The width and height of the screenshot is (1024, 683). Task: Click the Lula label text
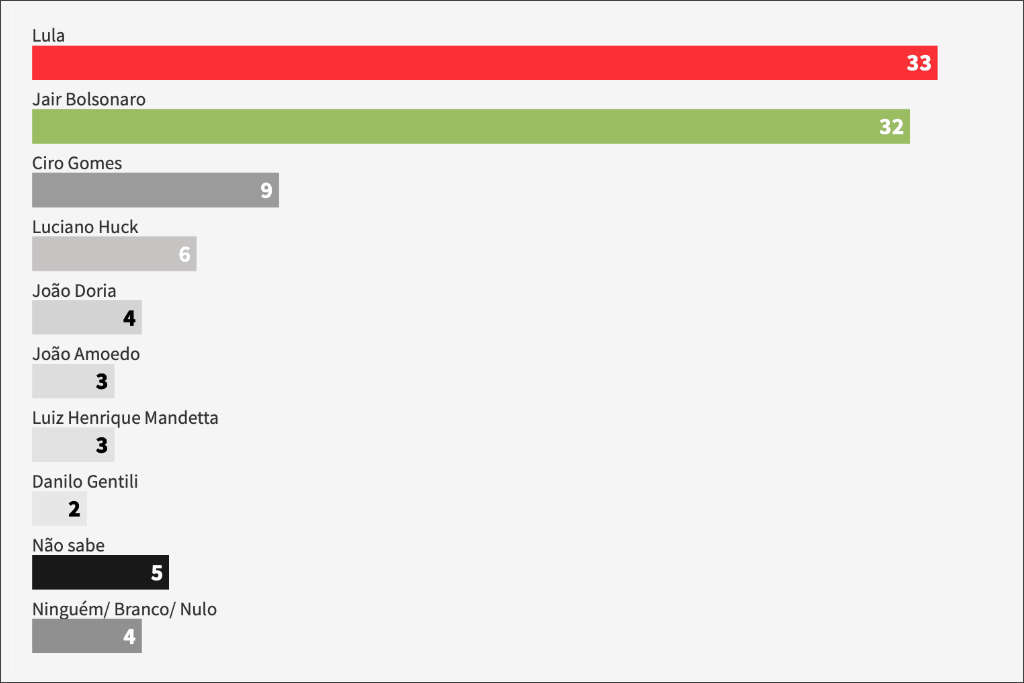[48, 35]
